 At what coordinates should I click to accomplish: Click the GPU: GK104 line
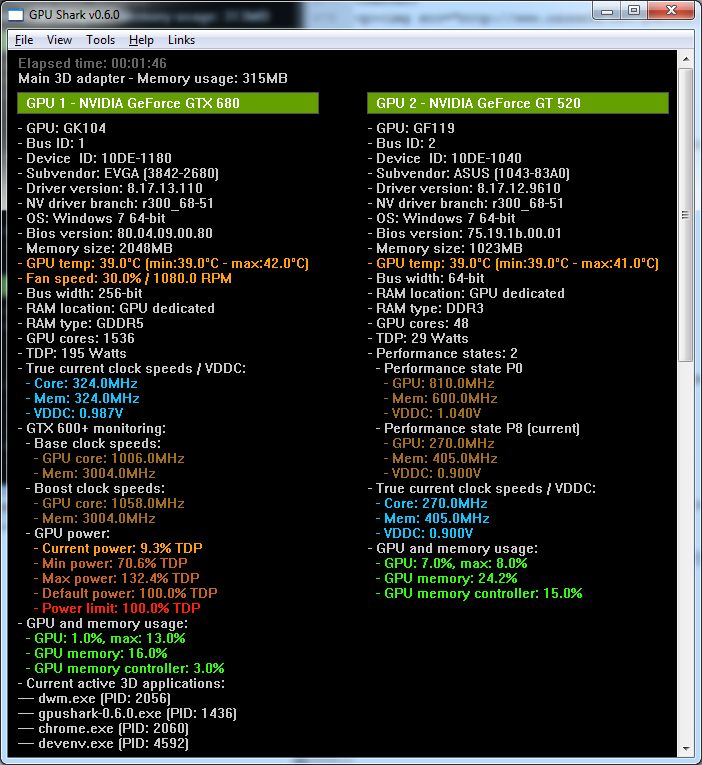point(62,128)
